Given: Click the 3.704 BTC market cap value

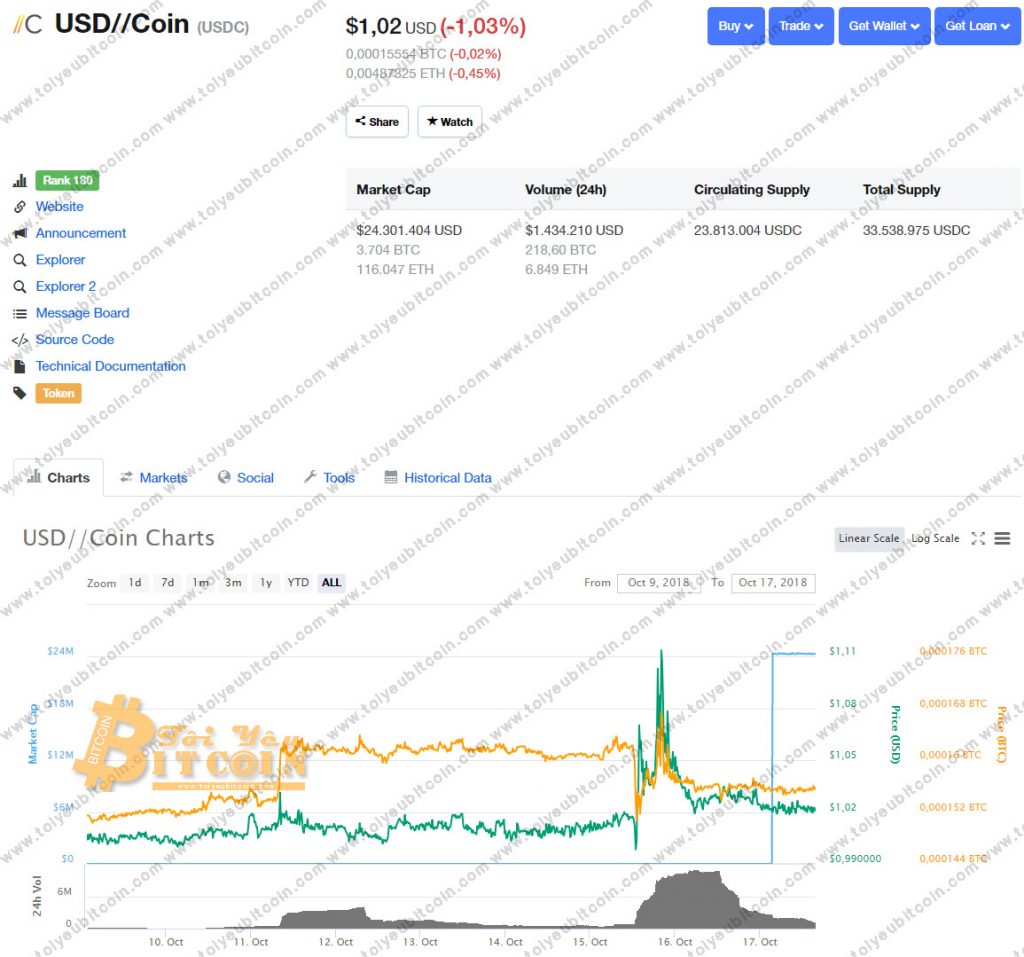Looking at the screenshot, I should tap(388, 250).
